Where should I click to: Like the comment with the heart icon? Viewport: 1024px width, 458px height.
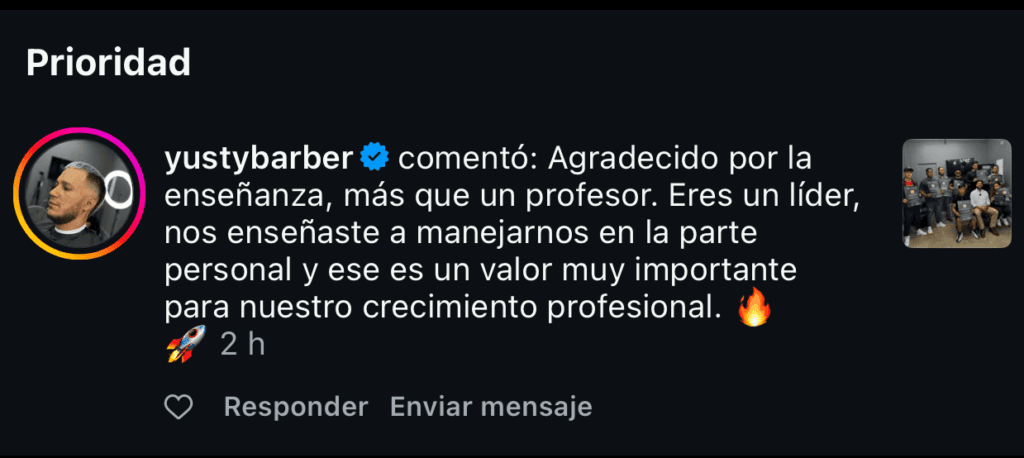click(178, 407)
